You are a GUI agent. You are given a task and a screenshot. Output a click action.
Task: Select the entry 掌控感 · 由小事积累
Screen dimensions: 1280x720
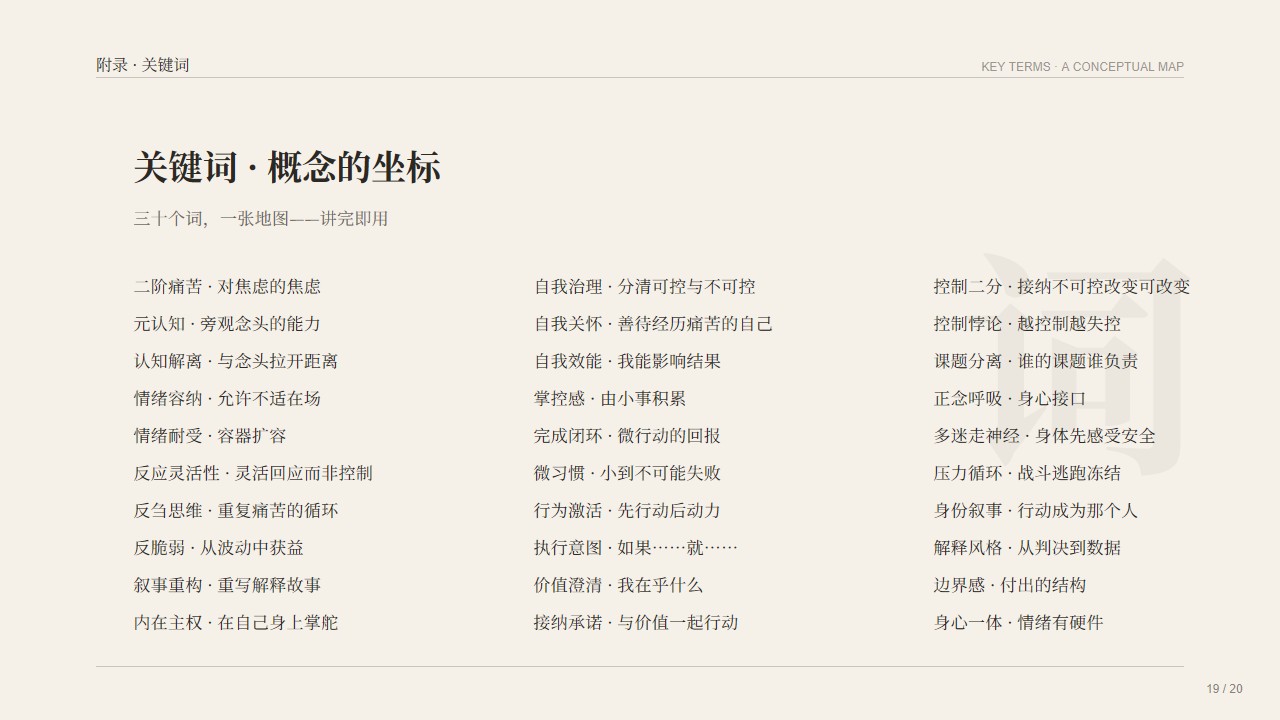click(610, 399)
